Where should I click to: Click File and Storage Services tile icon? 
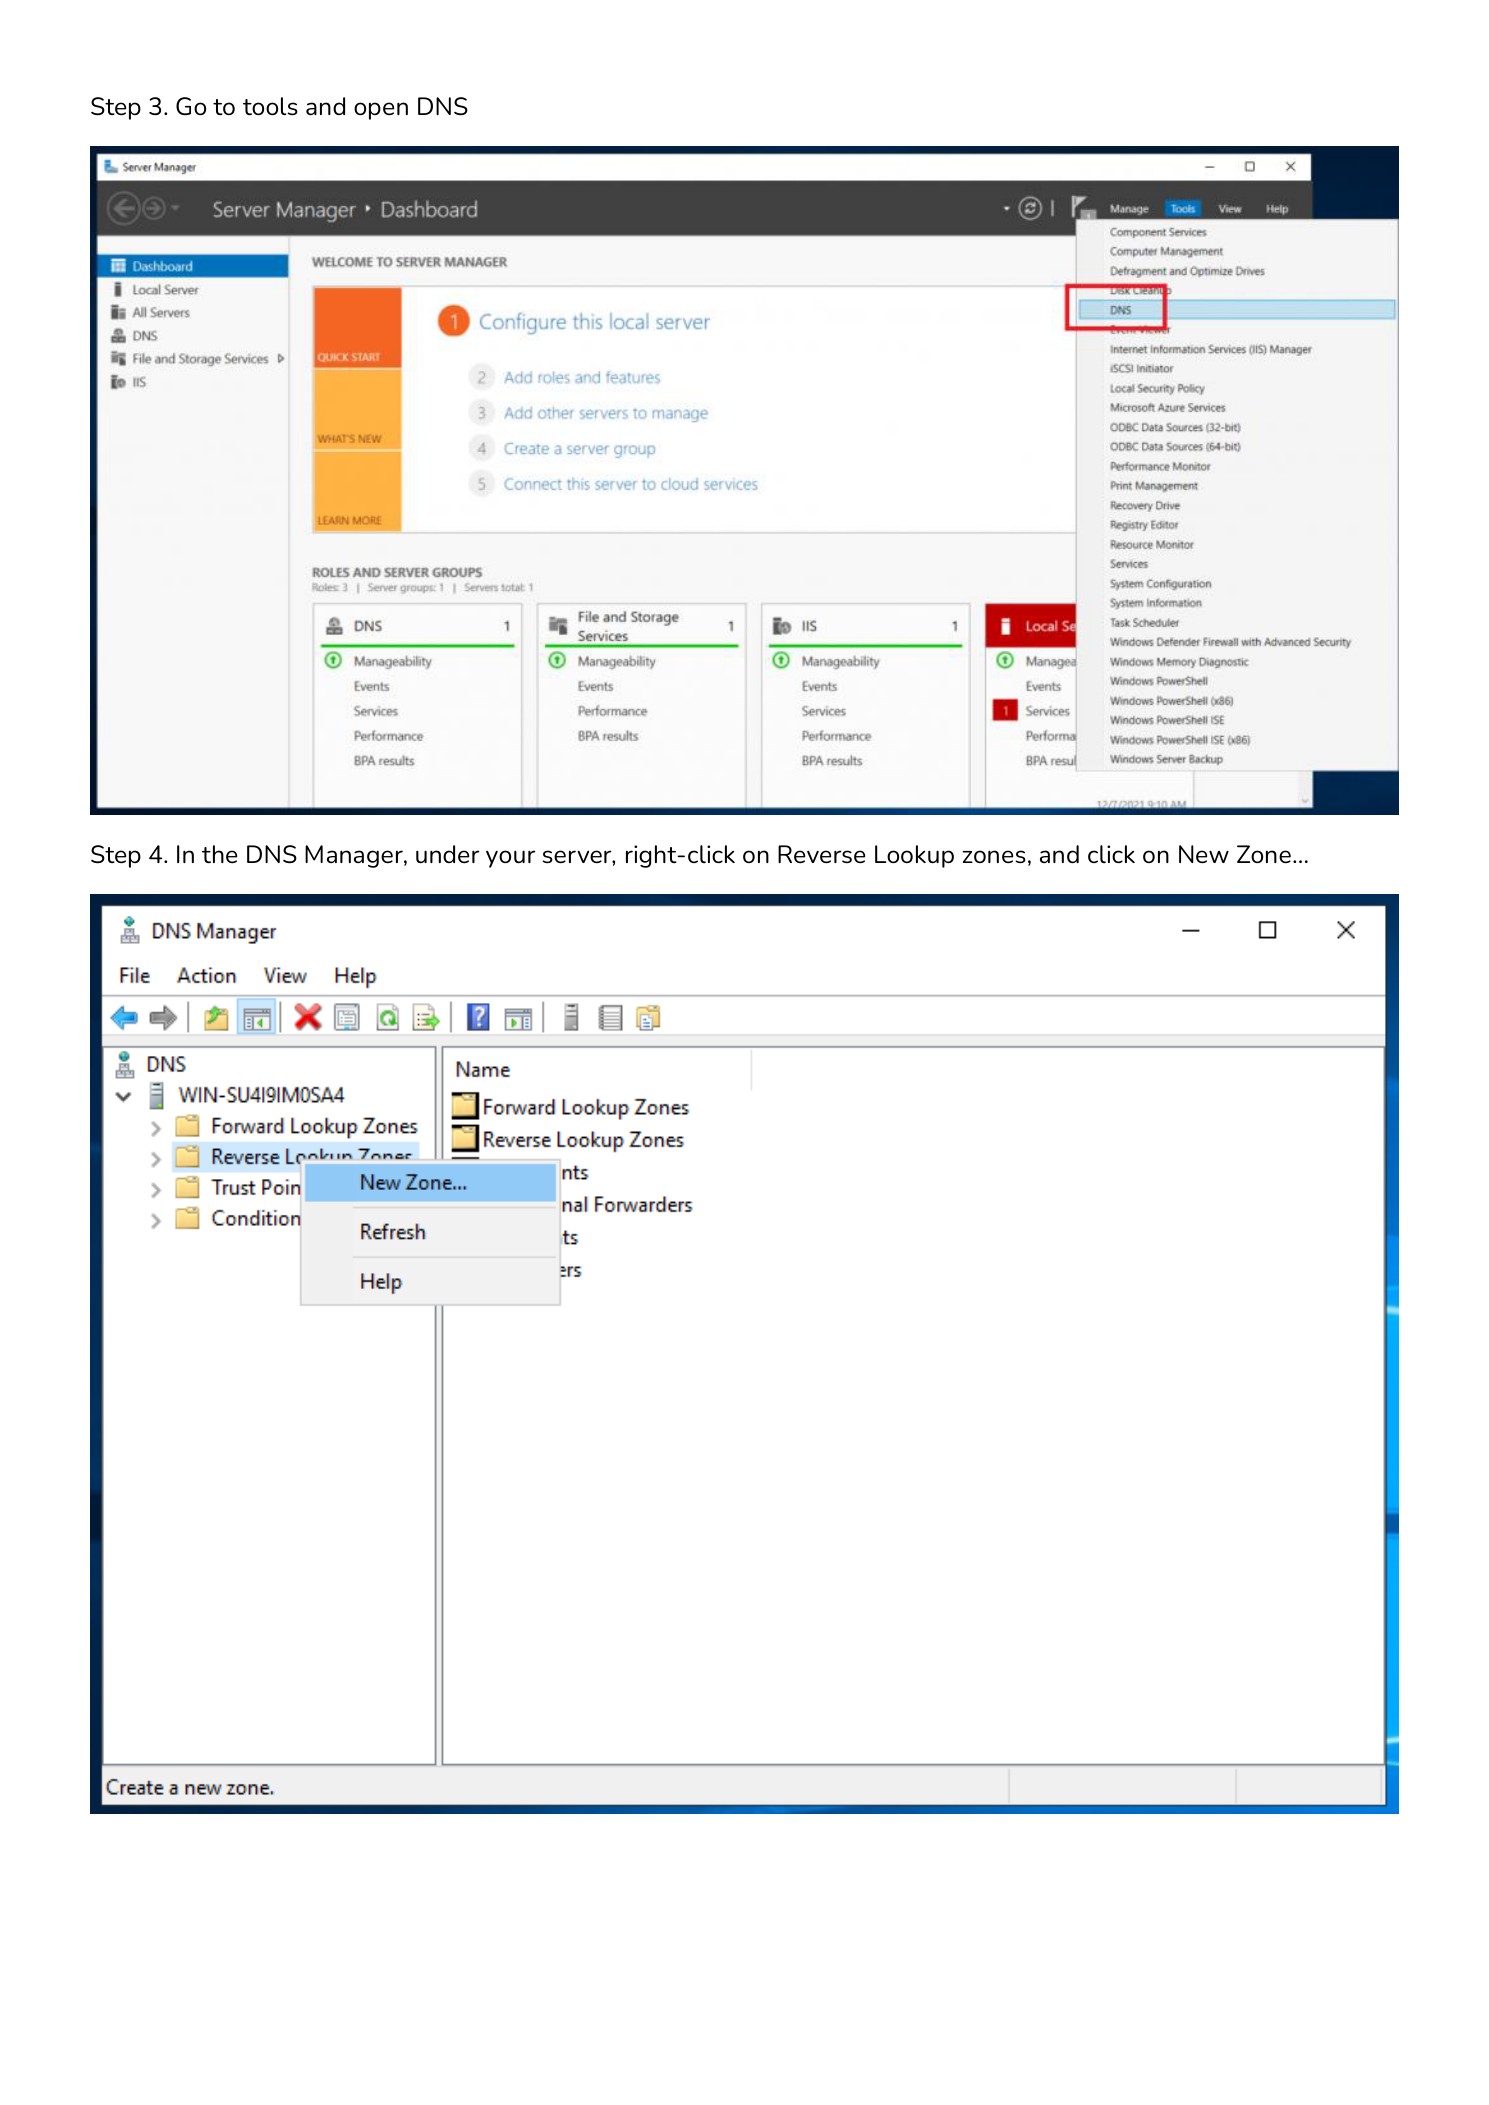[x=558, y=626]
